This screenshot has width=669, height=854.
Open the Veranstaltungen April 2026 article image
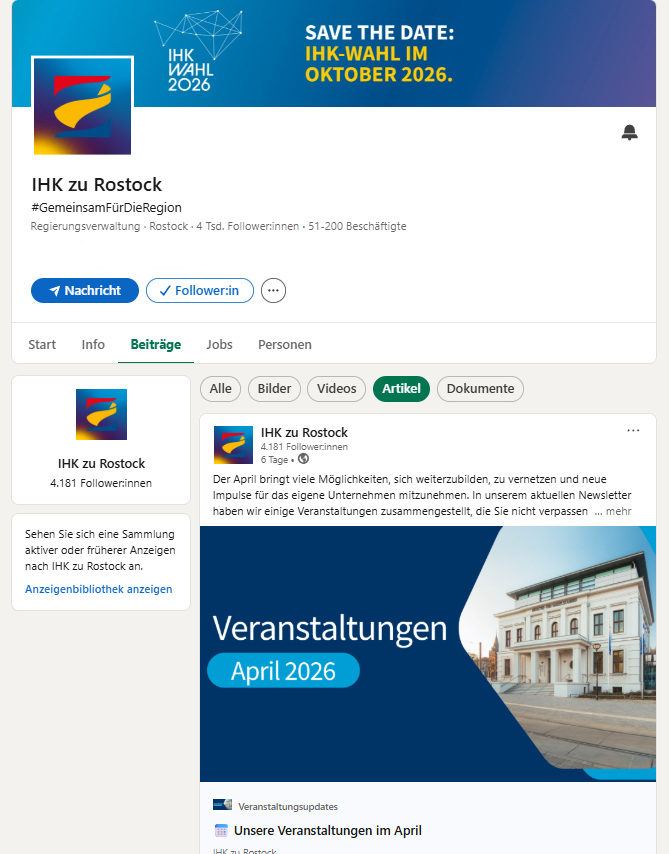pyautogui.click(x=428, y=654)
